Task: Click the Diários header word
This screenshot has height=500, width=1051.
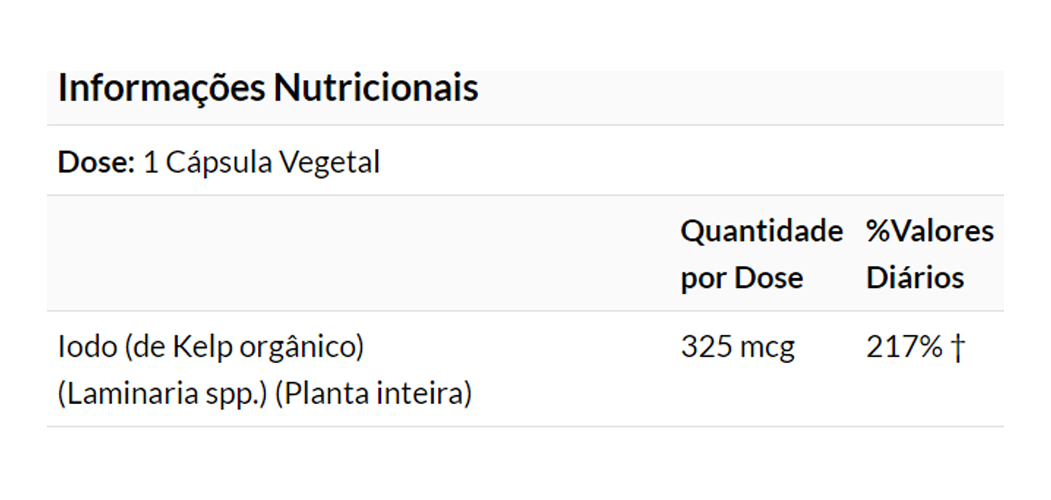Action: [915, 277]
